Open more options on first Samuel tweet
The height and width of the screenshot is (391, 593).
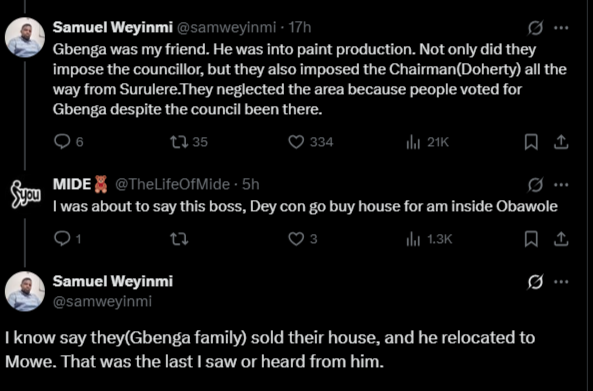(x=561, y=28)
